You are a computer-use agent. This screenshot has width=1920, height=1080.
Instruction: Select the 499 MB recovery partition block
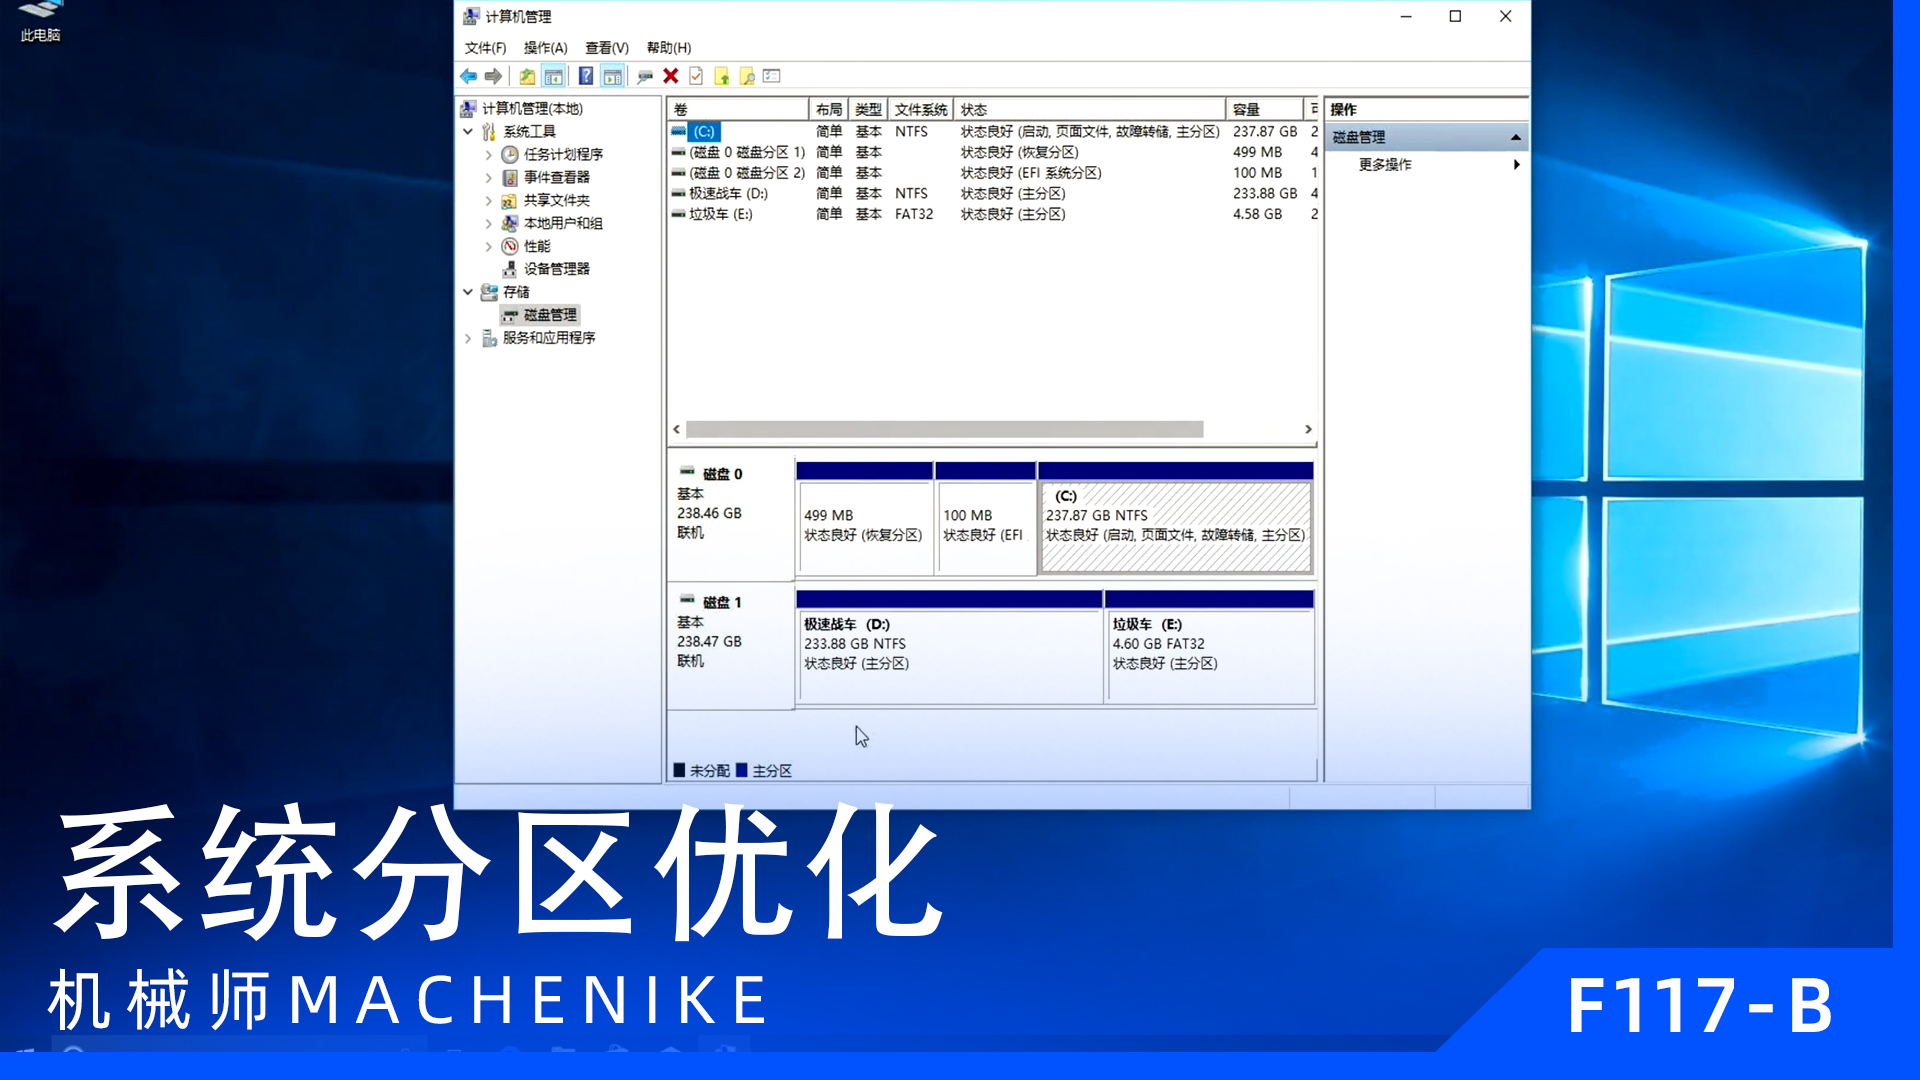tap(865, 518)
